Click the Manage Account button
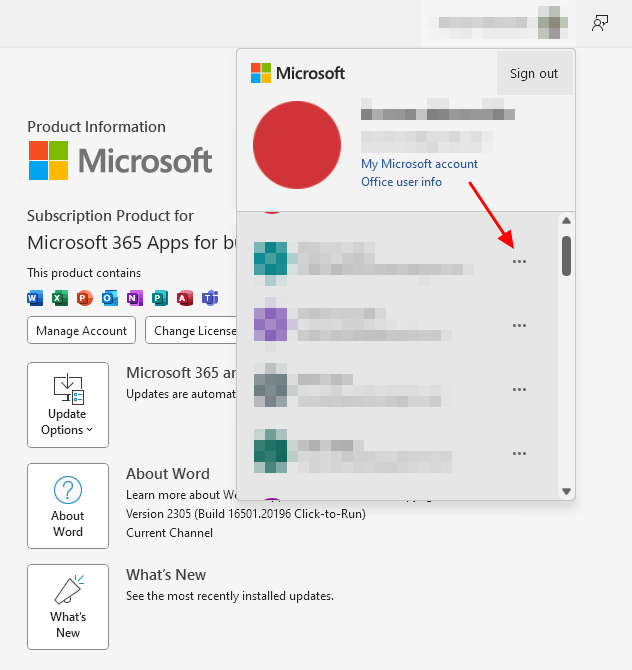This screenshot has width=632, height=670. 81,330
